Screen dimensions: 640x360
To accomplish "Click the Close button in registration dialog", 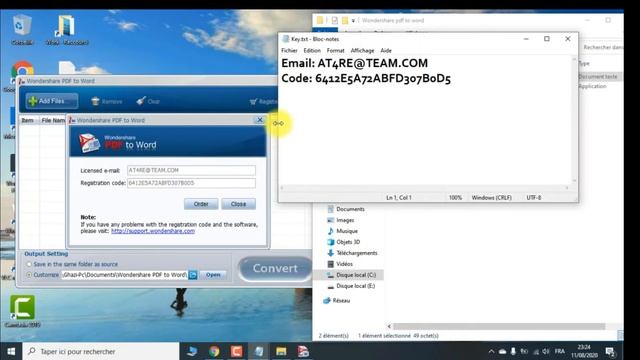I will 238,204.
